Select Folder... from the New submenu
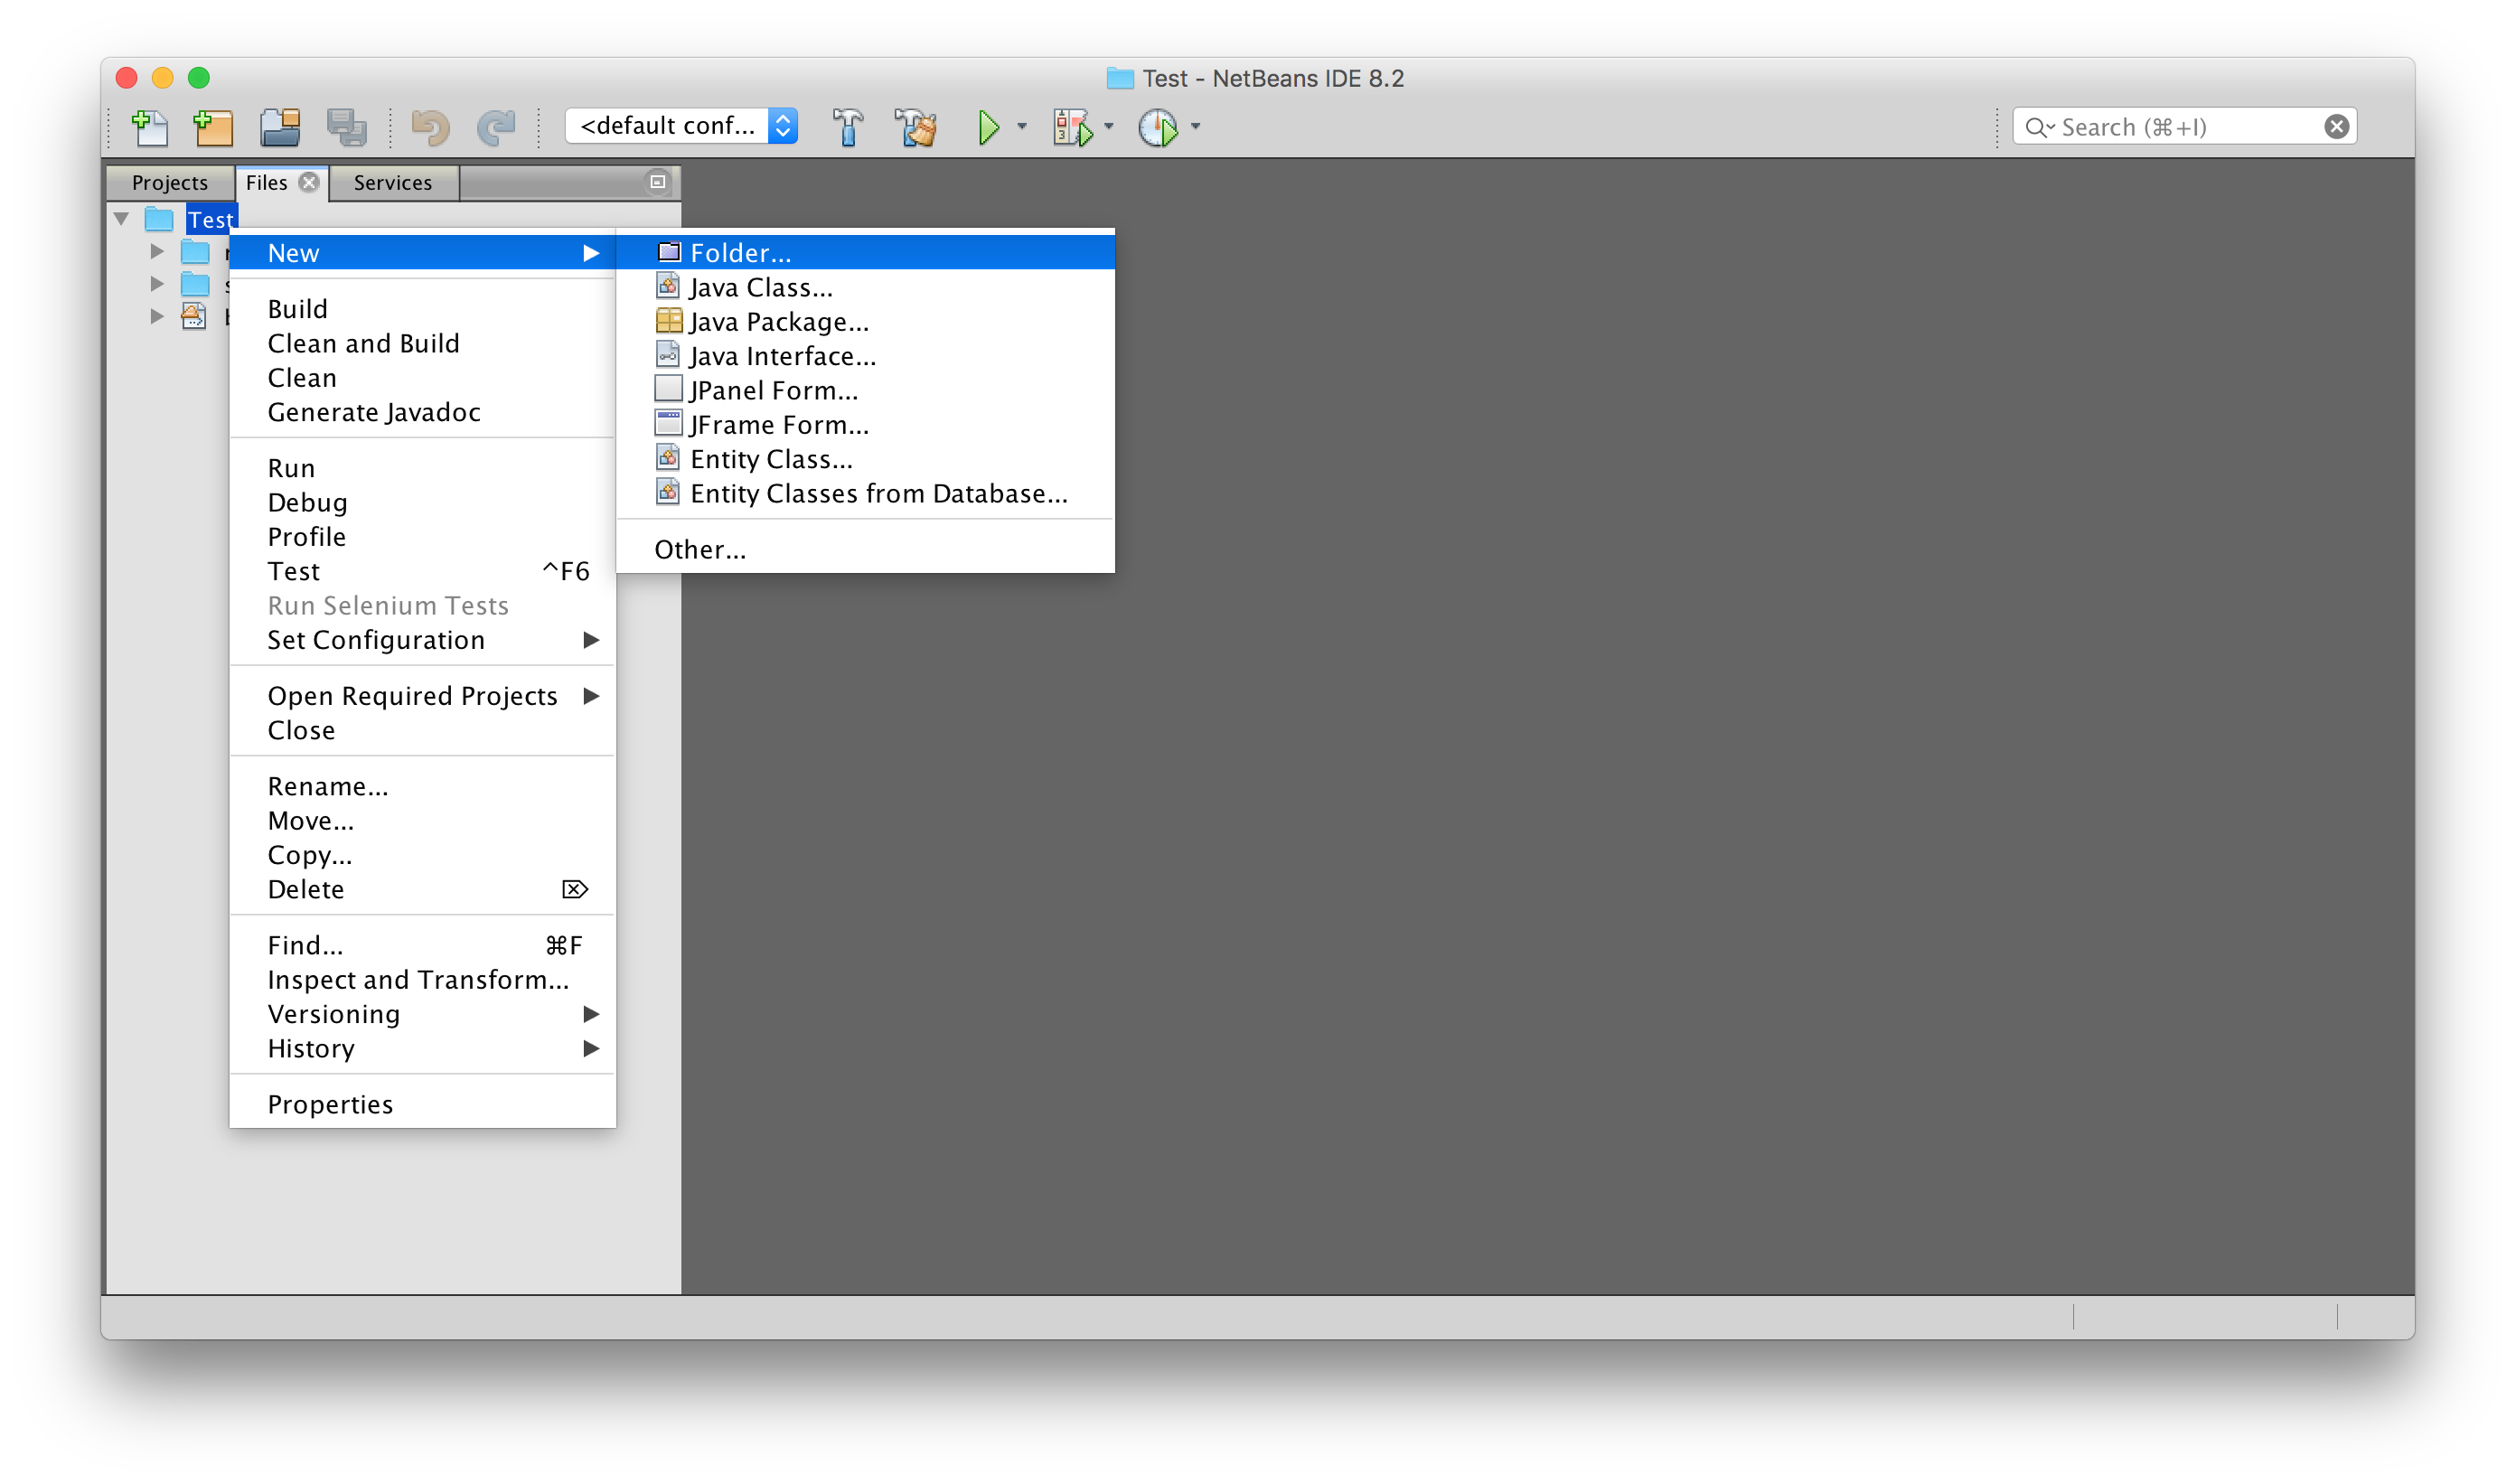The height and width of the screenshot is (1484, 2516). coord(865,253)
